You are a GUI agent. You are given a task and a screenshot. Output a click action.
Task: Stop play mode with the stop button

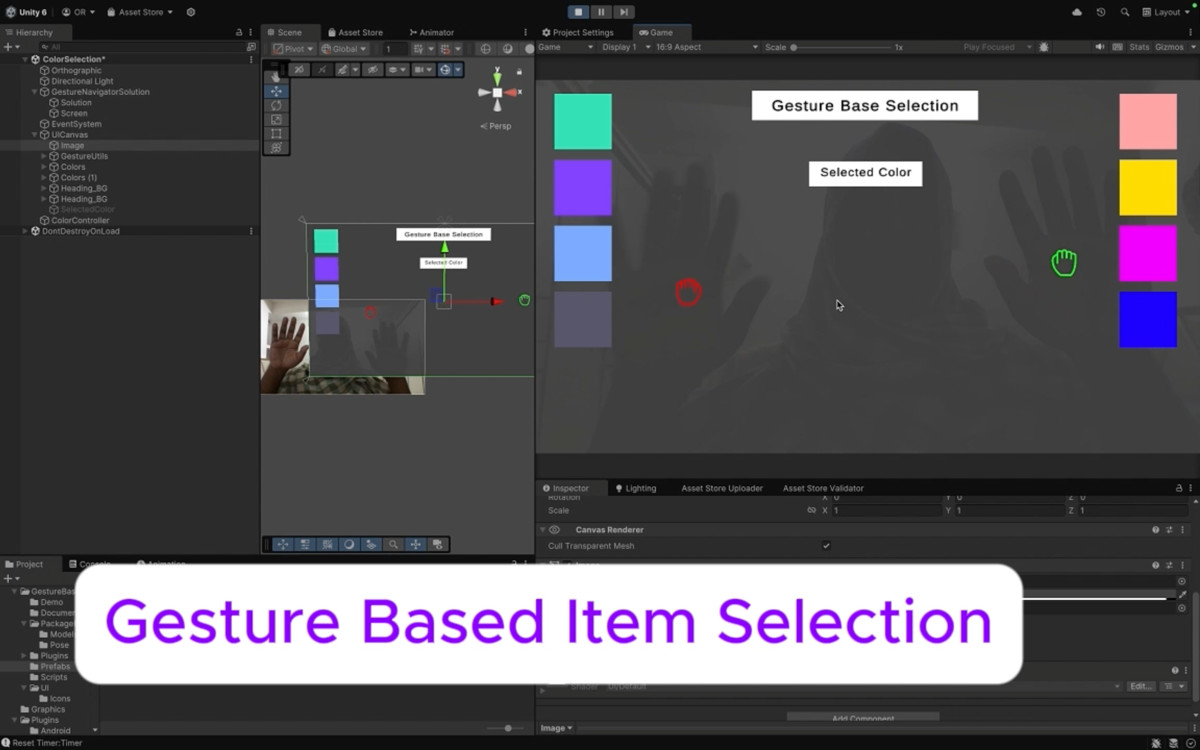tap(578, 12)
